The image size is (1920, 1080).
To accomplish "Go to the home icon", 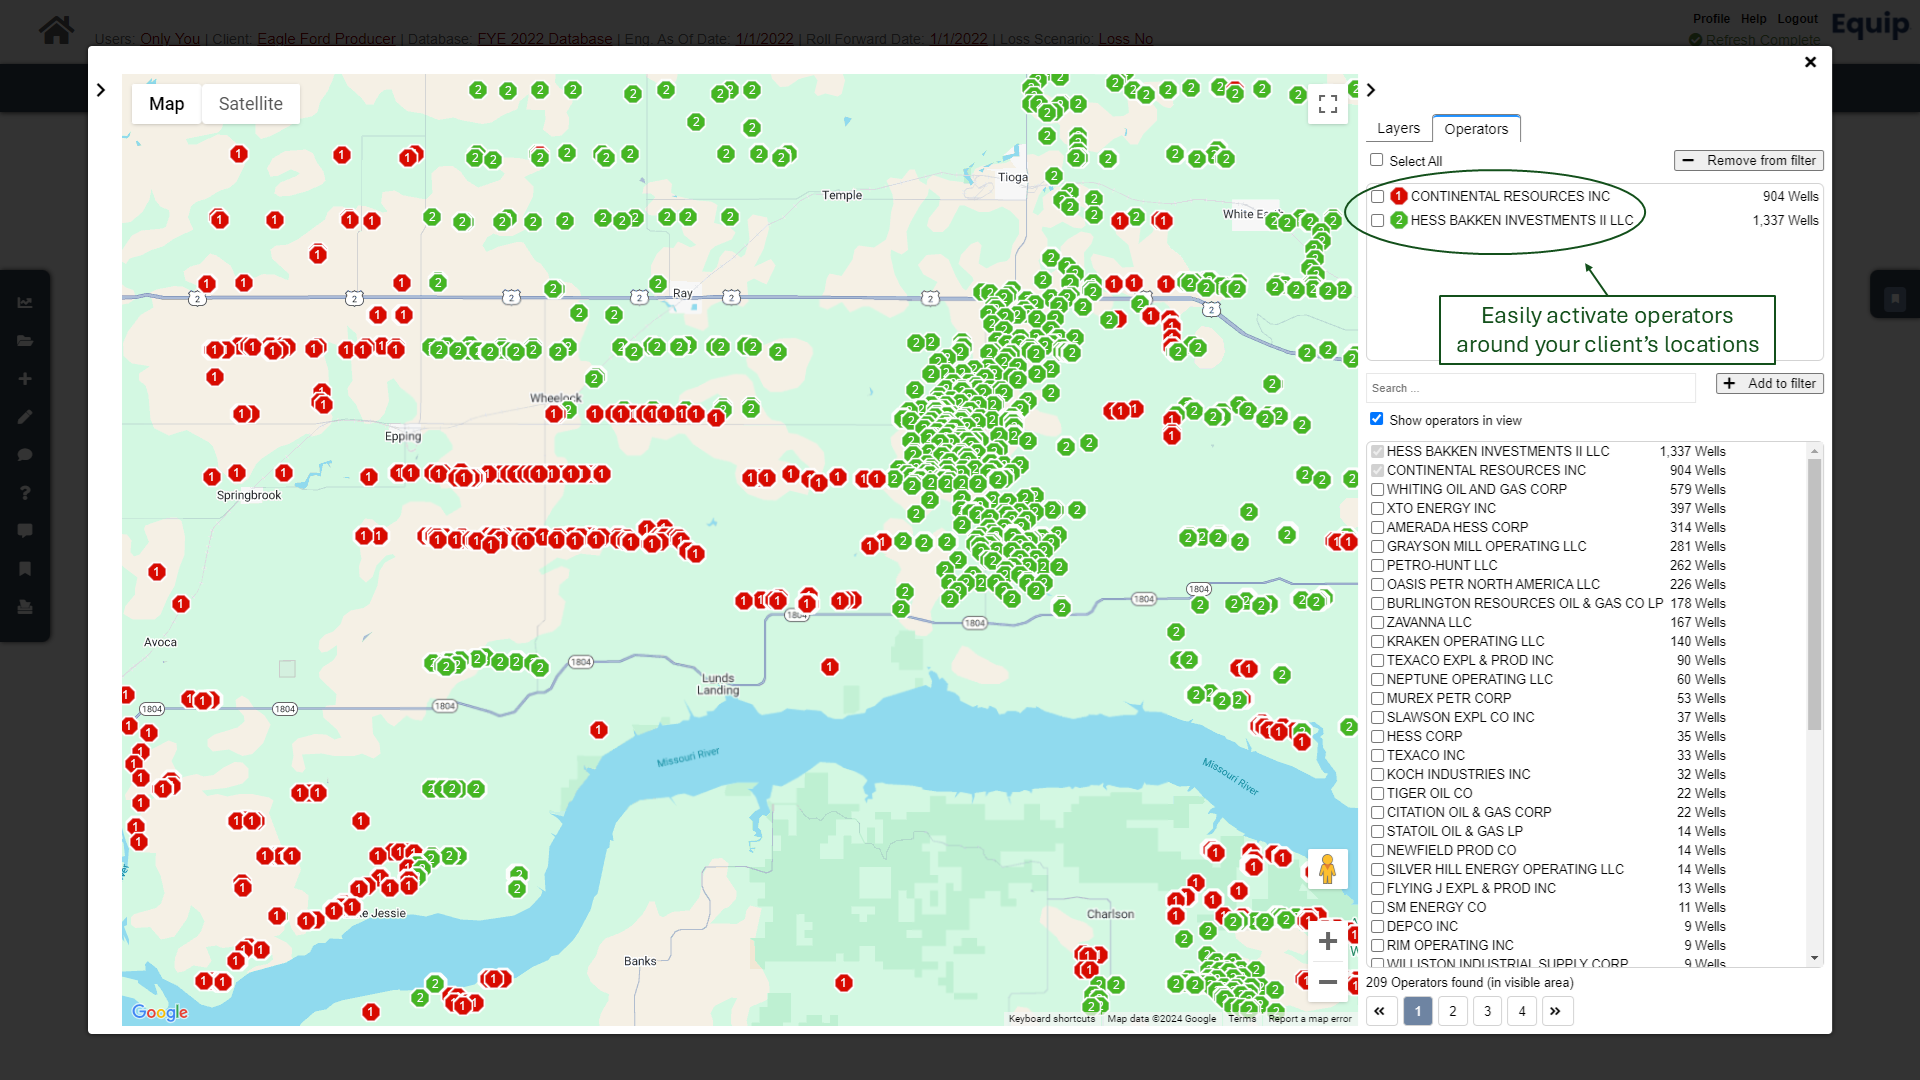I will click(56, 29).
